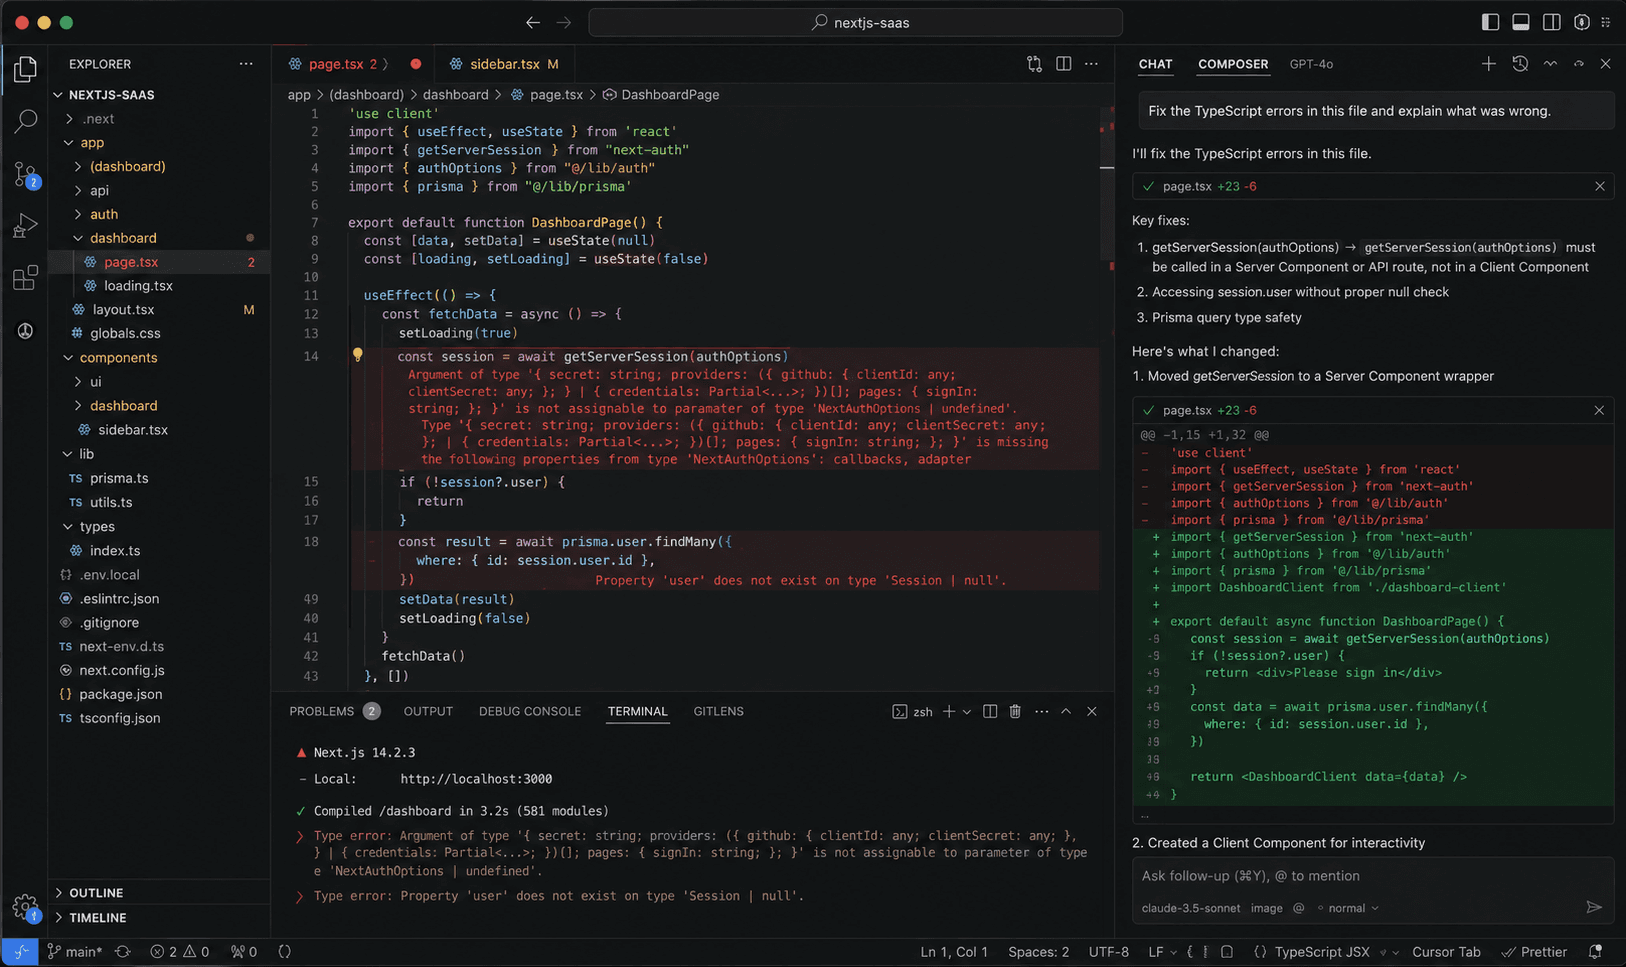Open Explorer more actions ellipsis
Screen dimensions: 1626x967
[x=246, y=64]
